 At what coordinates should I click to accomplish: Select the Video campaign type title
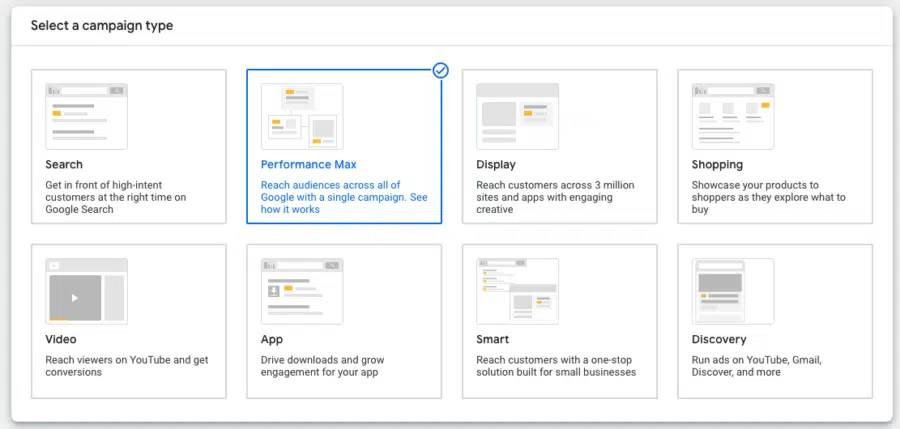pos(61,339)
